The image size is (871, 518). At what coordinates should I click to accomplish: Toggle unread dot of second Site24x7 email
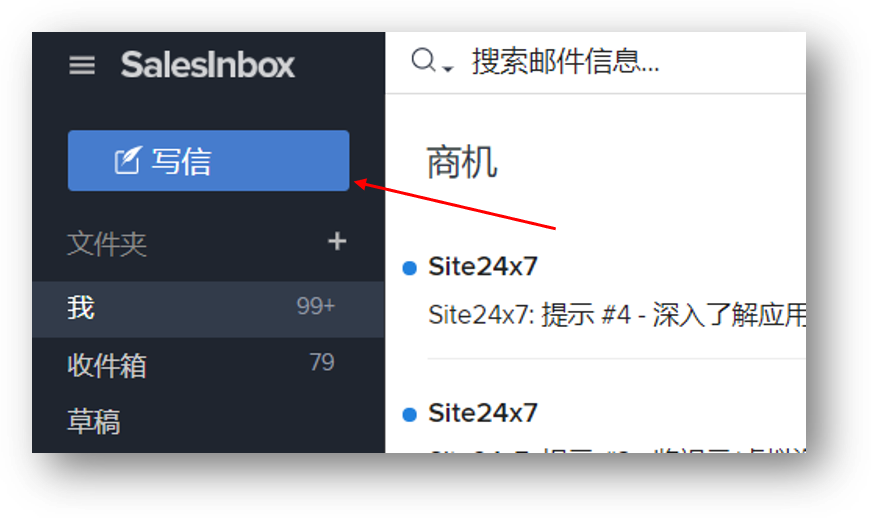click(x=409, y=415)
